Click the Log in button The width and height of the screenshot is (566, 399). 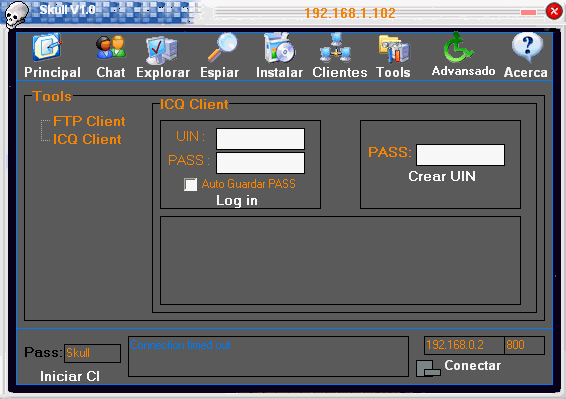pos(237,200)
